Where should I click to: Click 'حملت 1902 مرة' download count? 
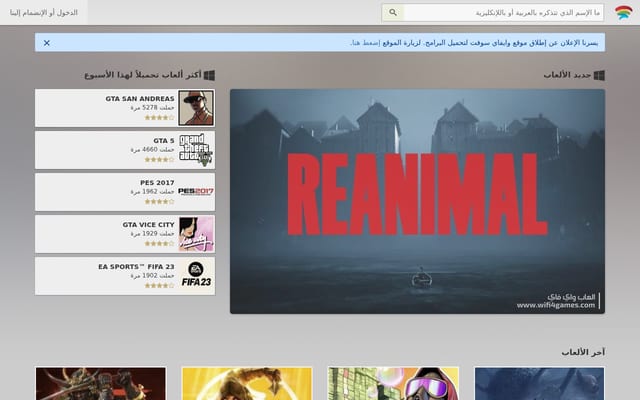(152, 276)
